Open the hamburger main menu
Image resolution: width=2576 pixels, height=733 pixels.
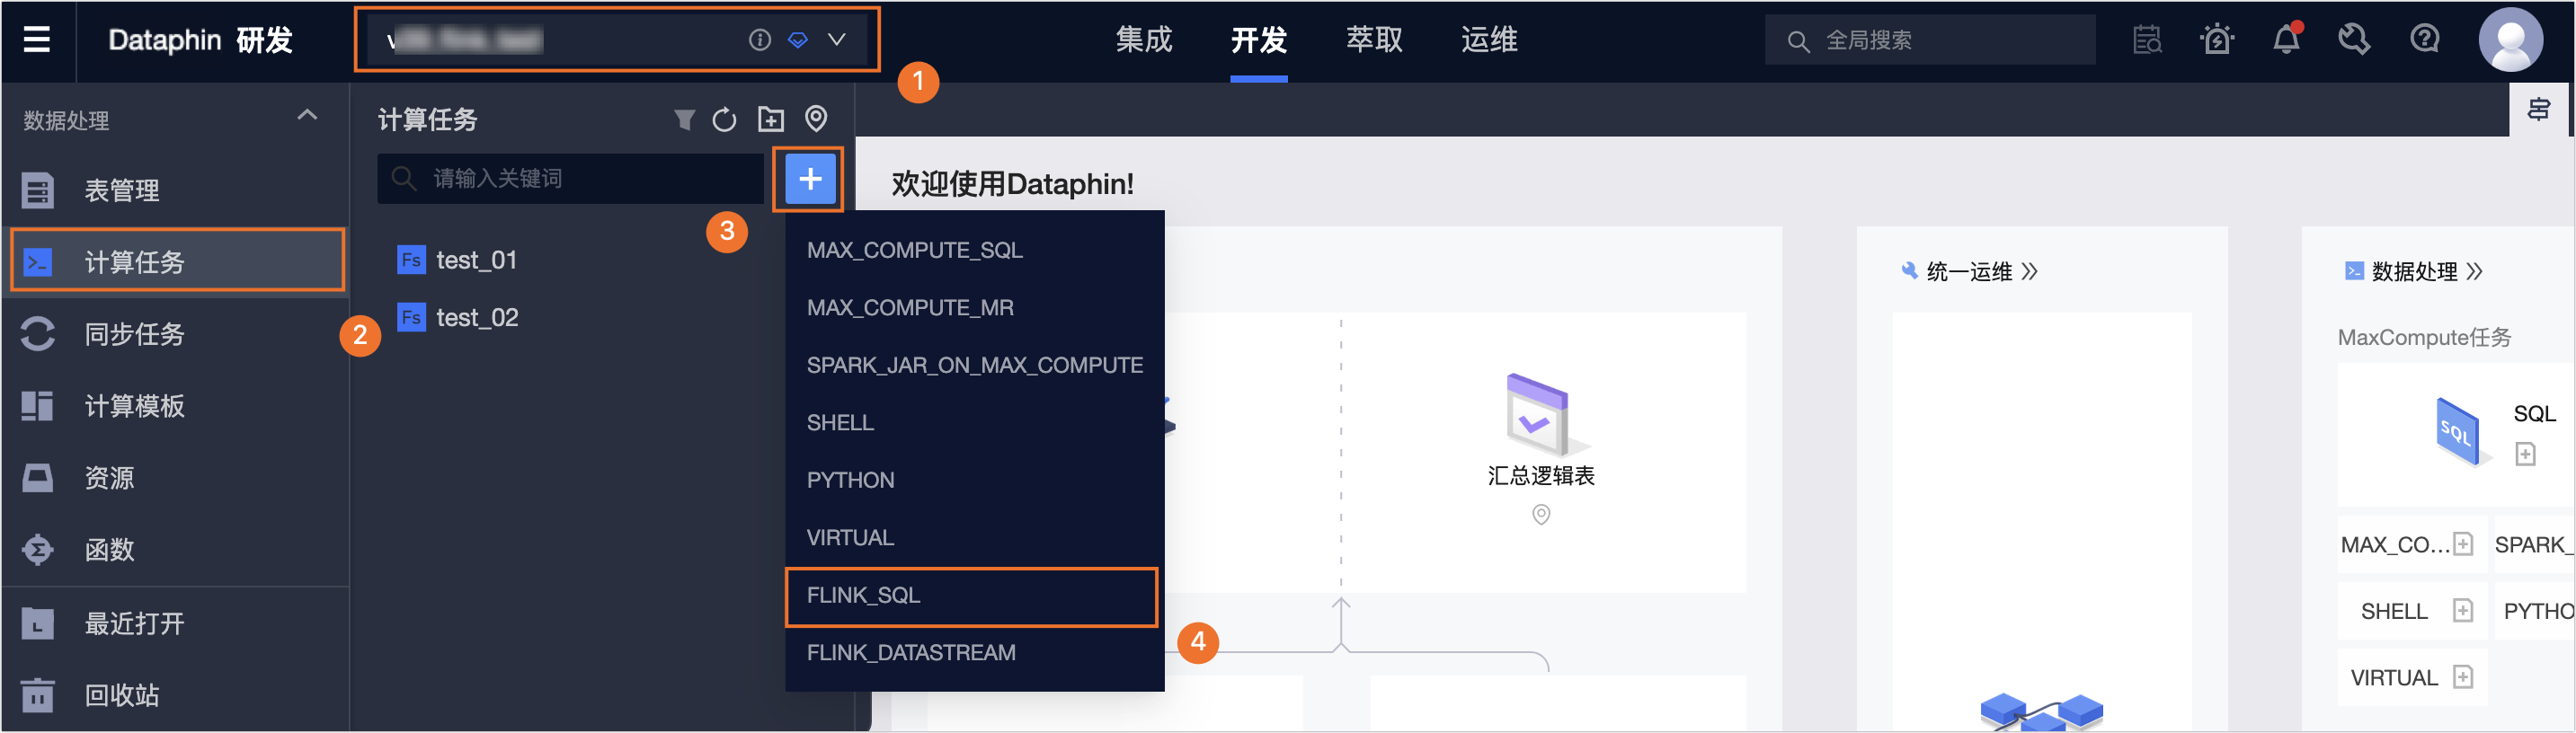click(x=37, y=40)
